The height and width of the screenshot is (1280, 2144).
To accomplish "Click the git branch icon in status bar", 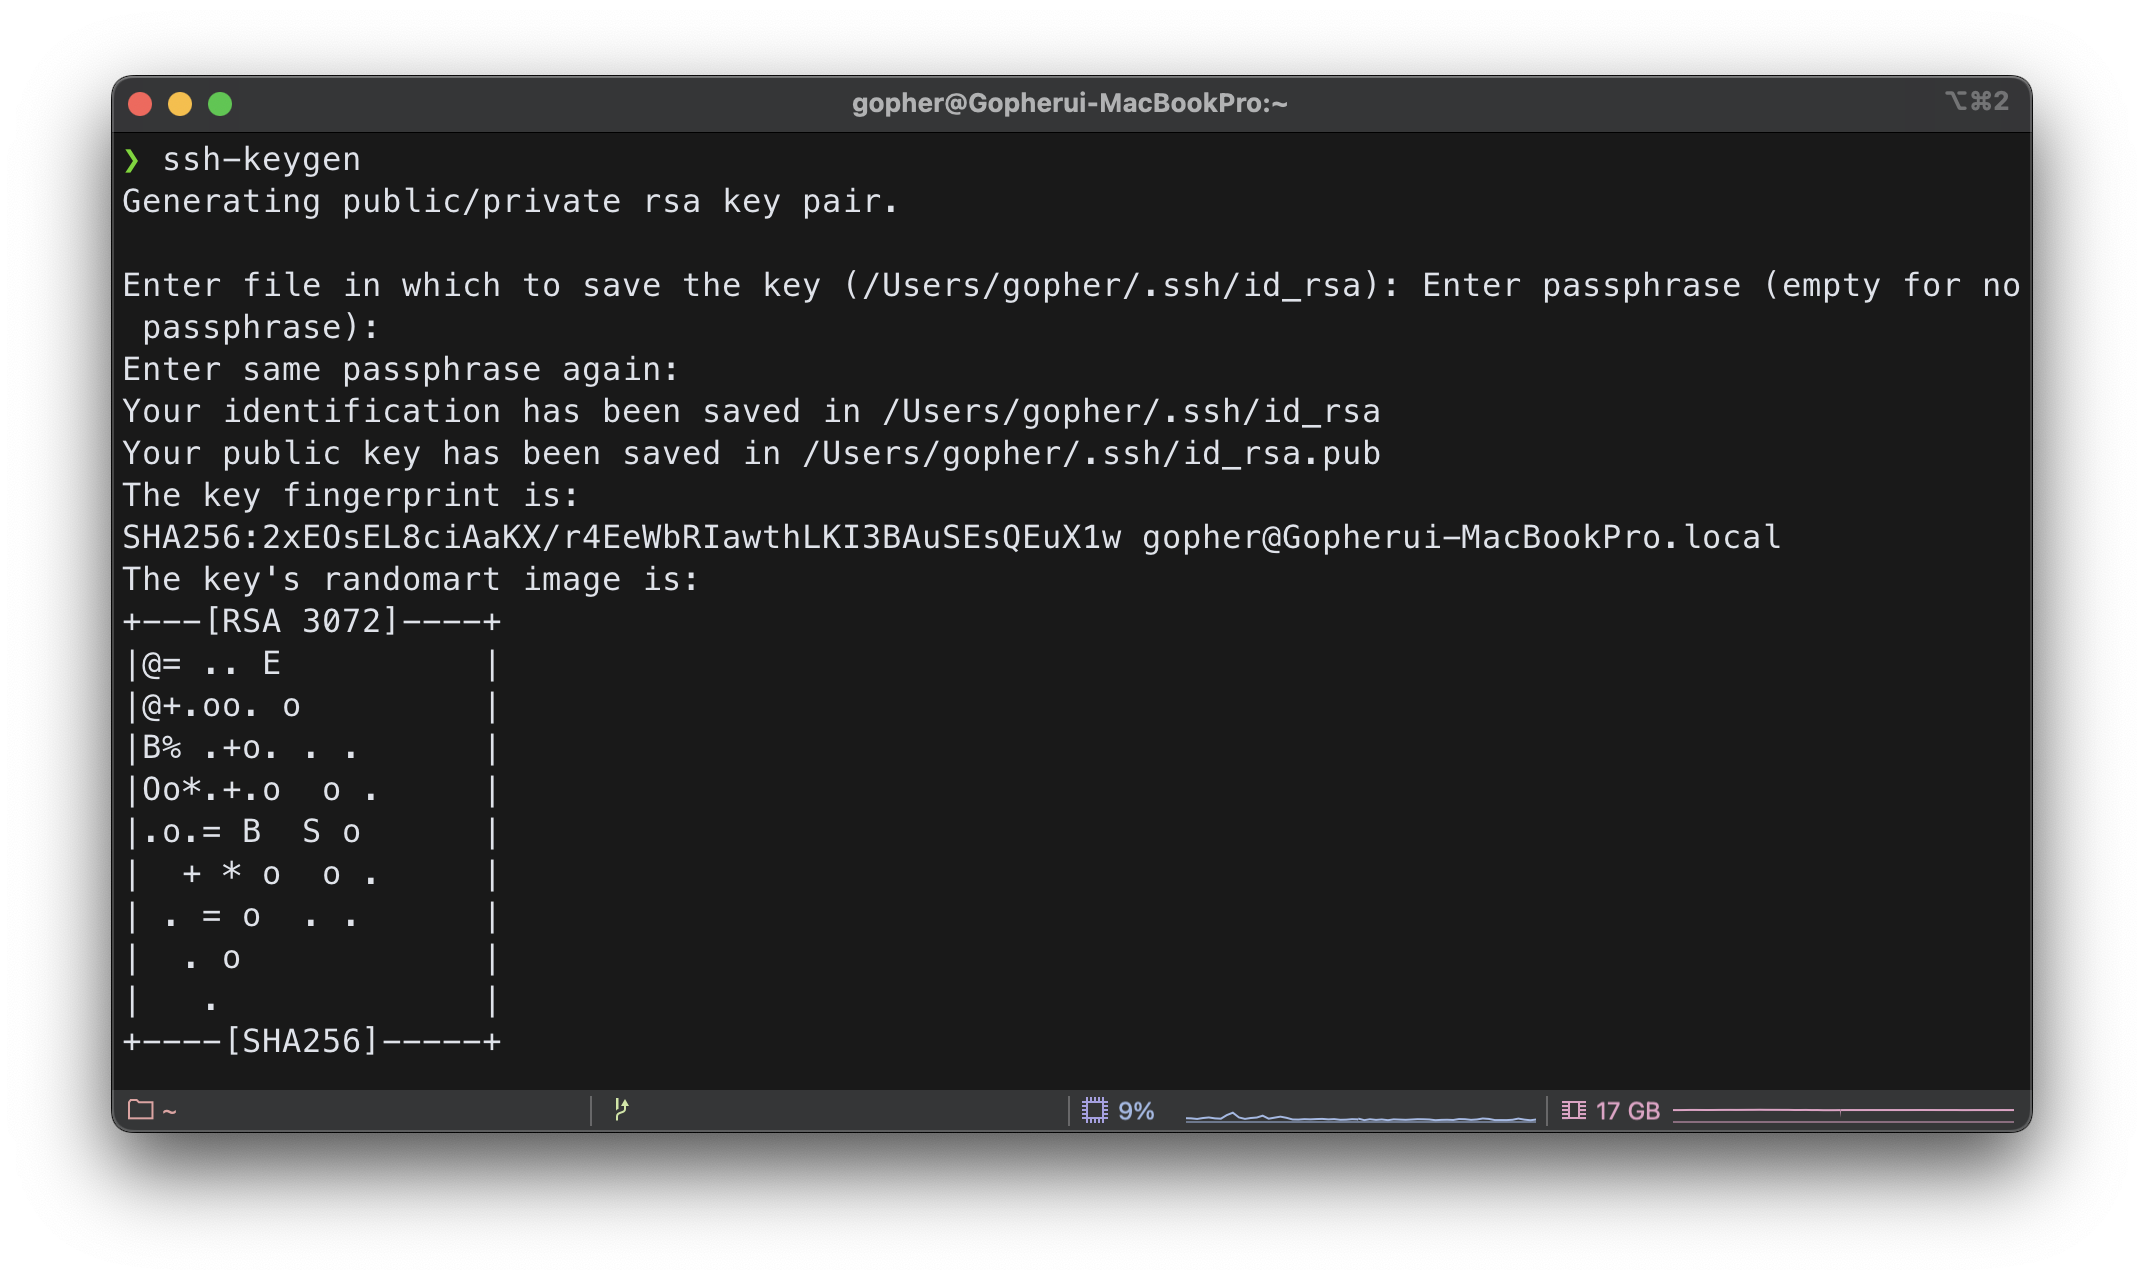I will pyautogui.click(x=621, y=1109).
